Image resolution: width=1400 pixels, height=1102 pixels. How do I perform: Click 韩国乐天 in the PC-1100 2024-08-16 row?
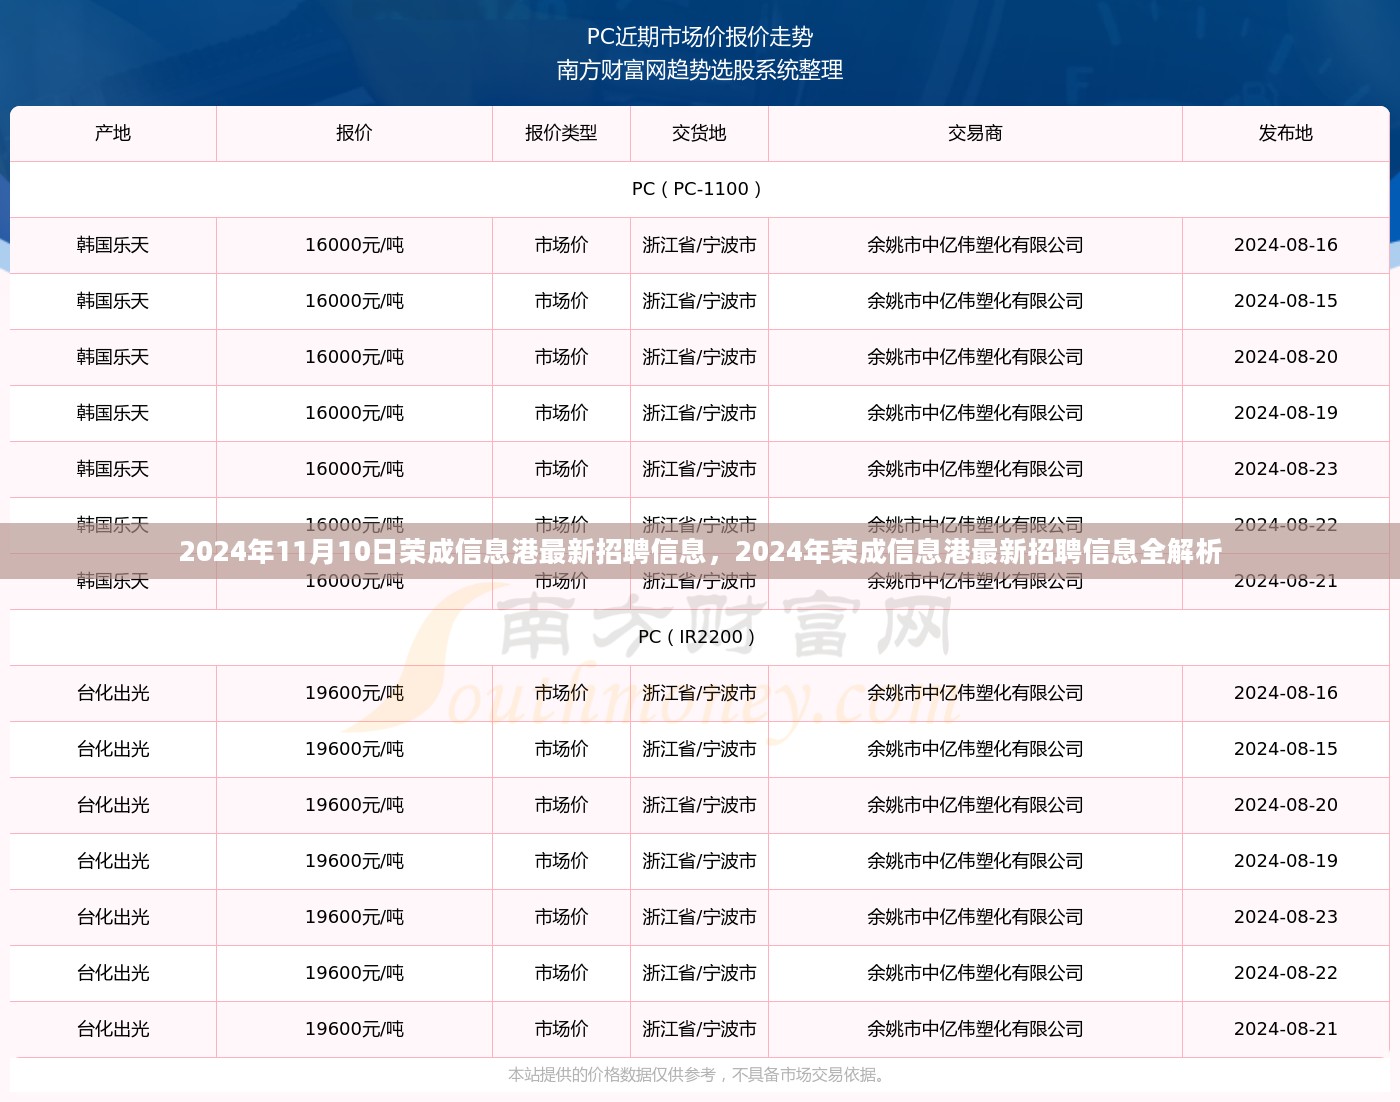pyautogui.click(x=113, y=245)
